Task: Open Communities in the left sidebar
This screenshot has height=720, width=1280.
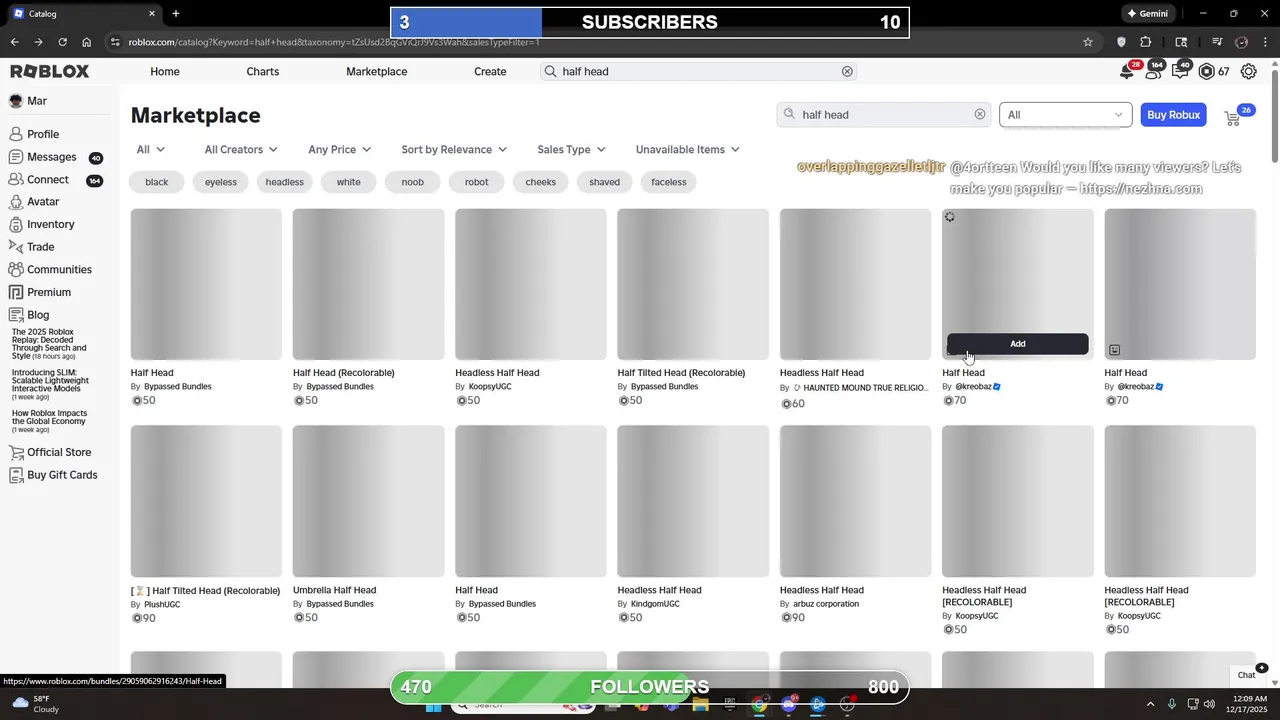Action: [59, 270]
